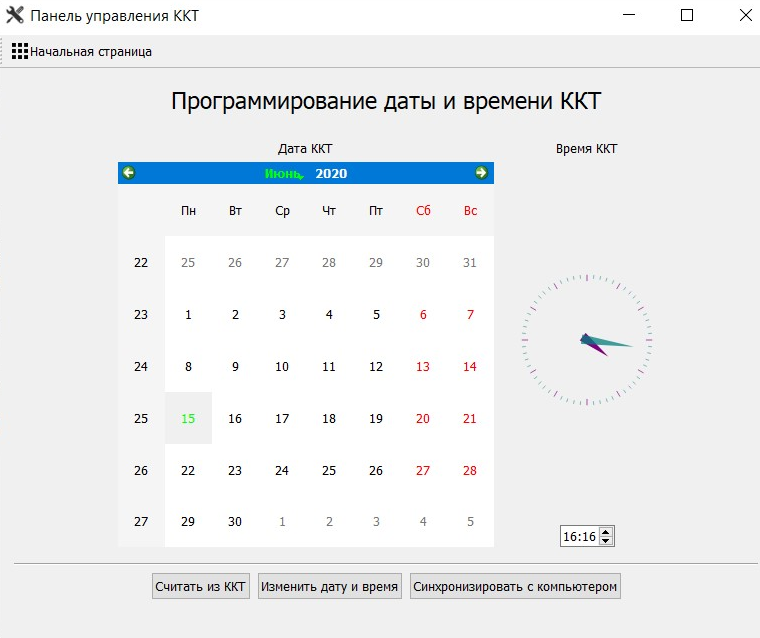
Task: Select June 30 in the calendar
Action: click(235, 522)
